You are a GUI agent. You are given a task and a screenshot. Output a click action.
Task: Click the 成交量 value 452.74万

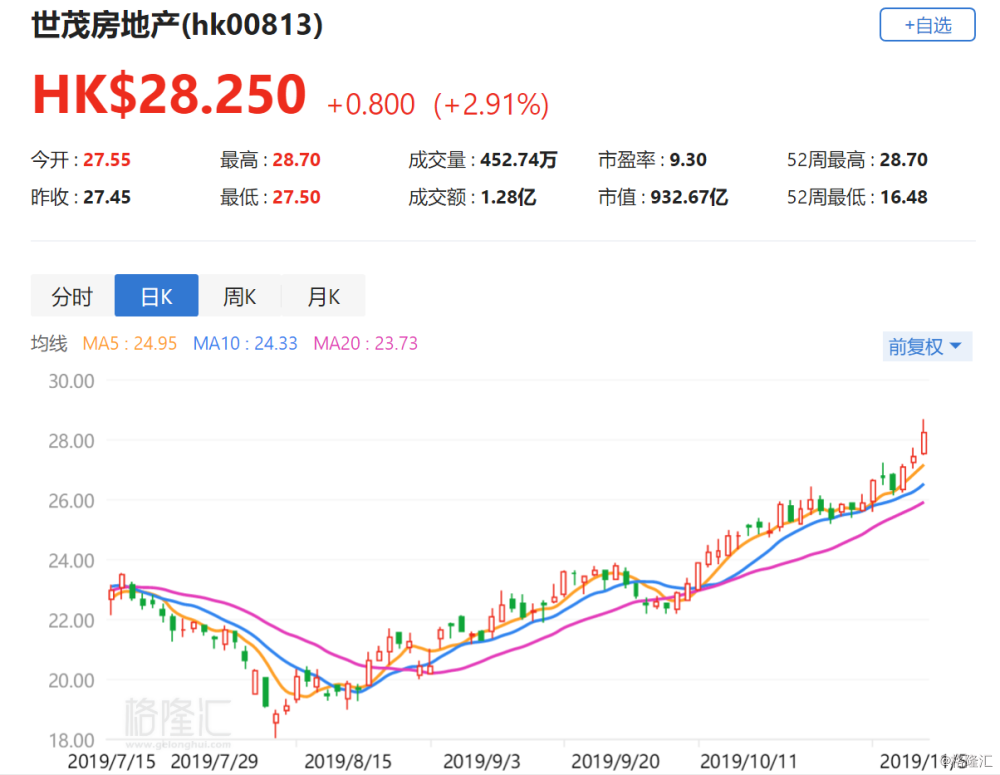(517, 160)
